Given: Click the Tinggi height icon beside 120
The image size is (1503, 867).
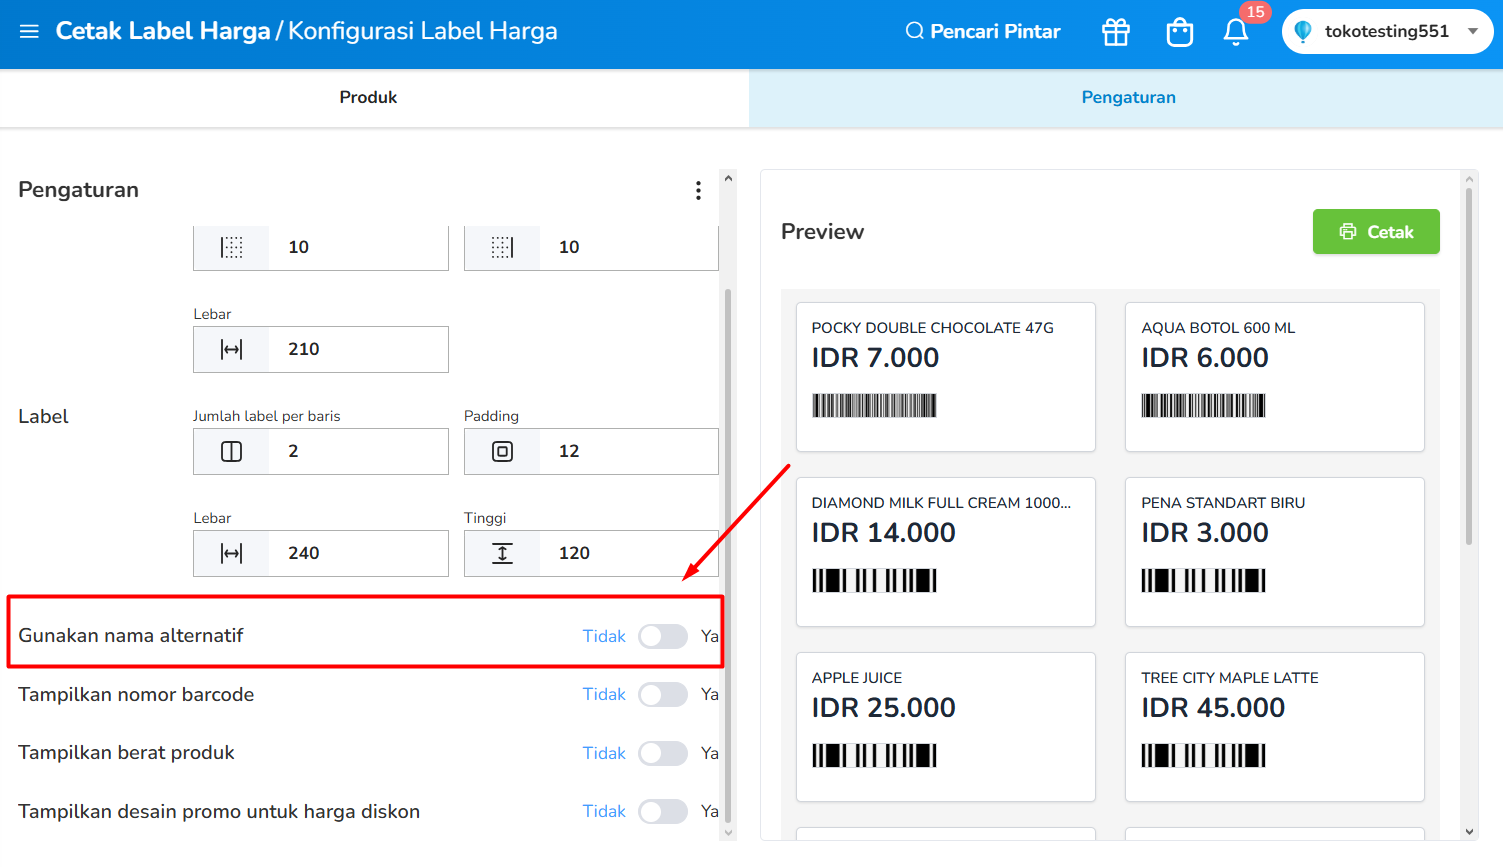Looking at the screenshot, I should click(x=503, y=553).
